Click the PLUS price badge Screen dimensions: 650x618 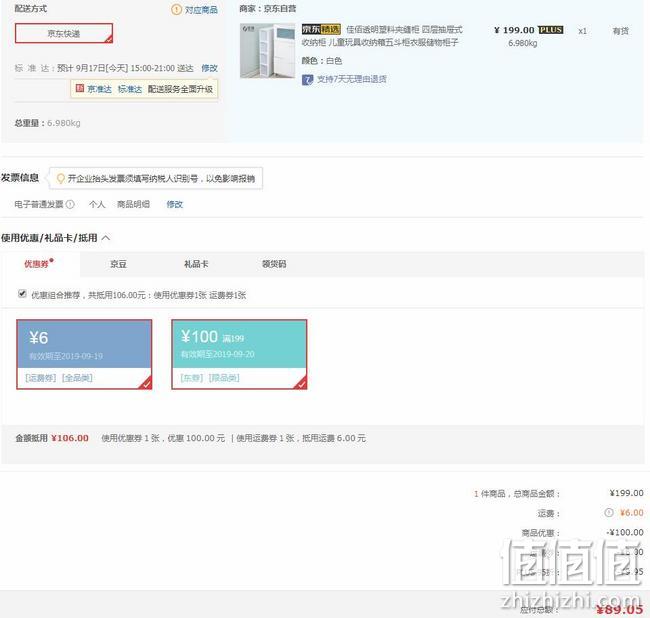click(x=551, y=30)
